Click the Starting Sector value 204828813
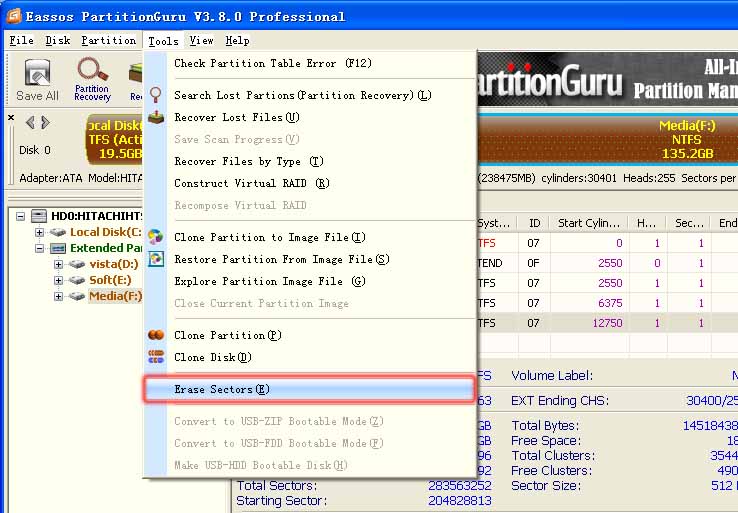 coord(460,501)
